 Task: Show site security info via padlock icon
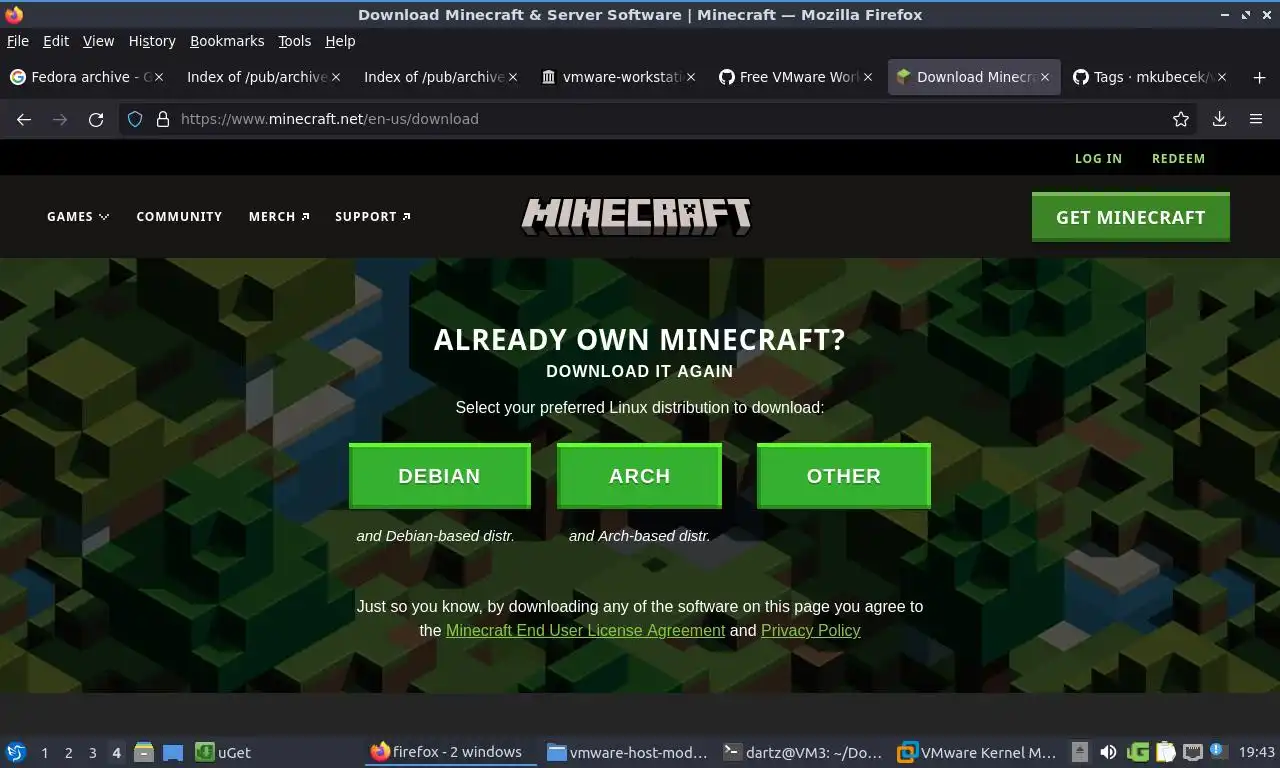click(x=162, y=119)
